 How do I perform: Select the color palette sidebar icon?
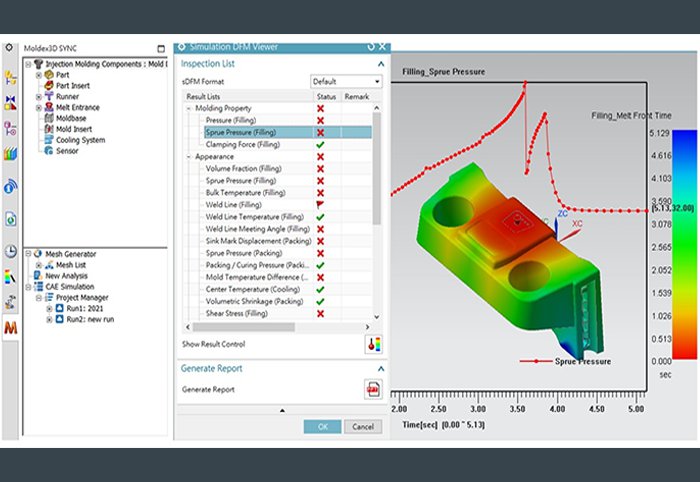[10, 277]
